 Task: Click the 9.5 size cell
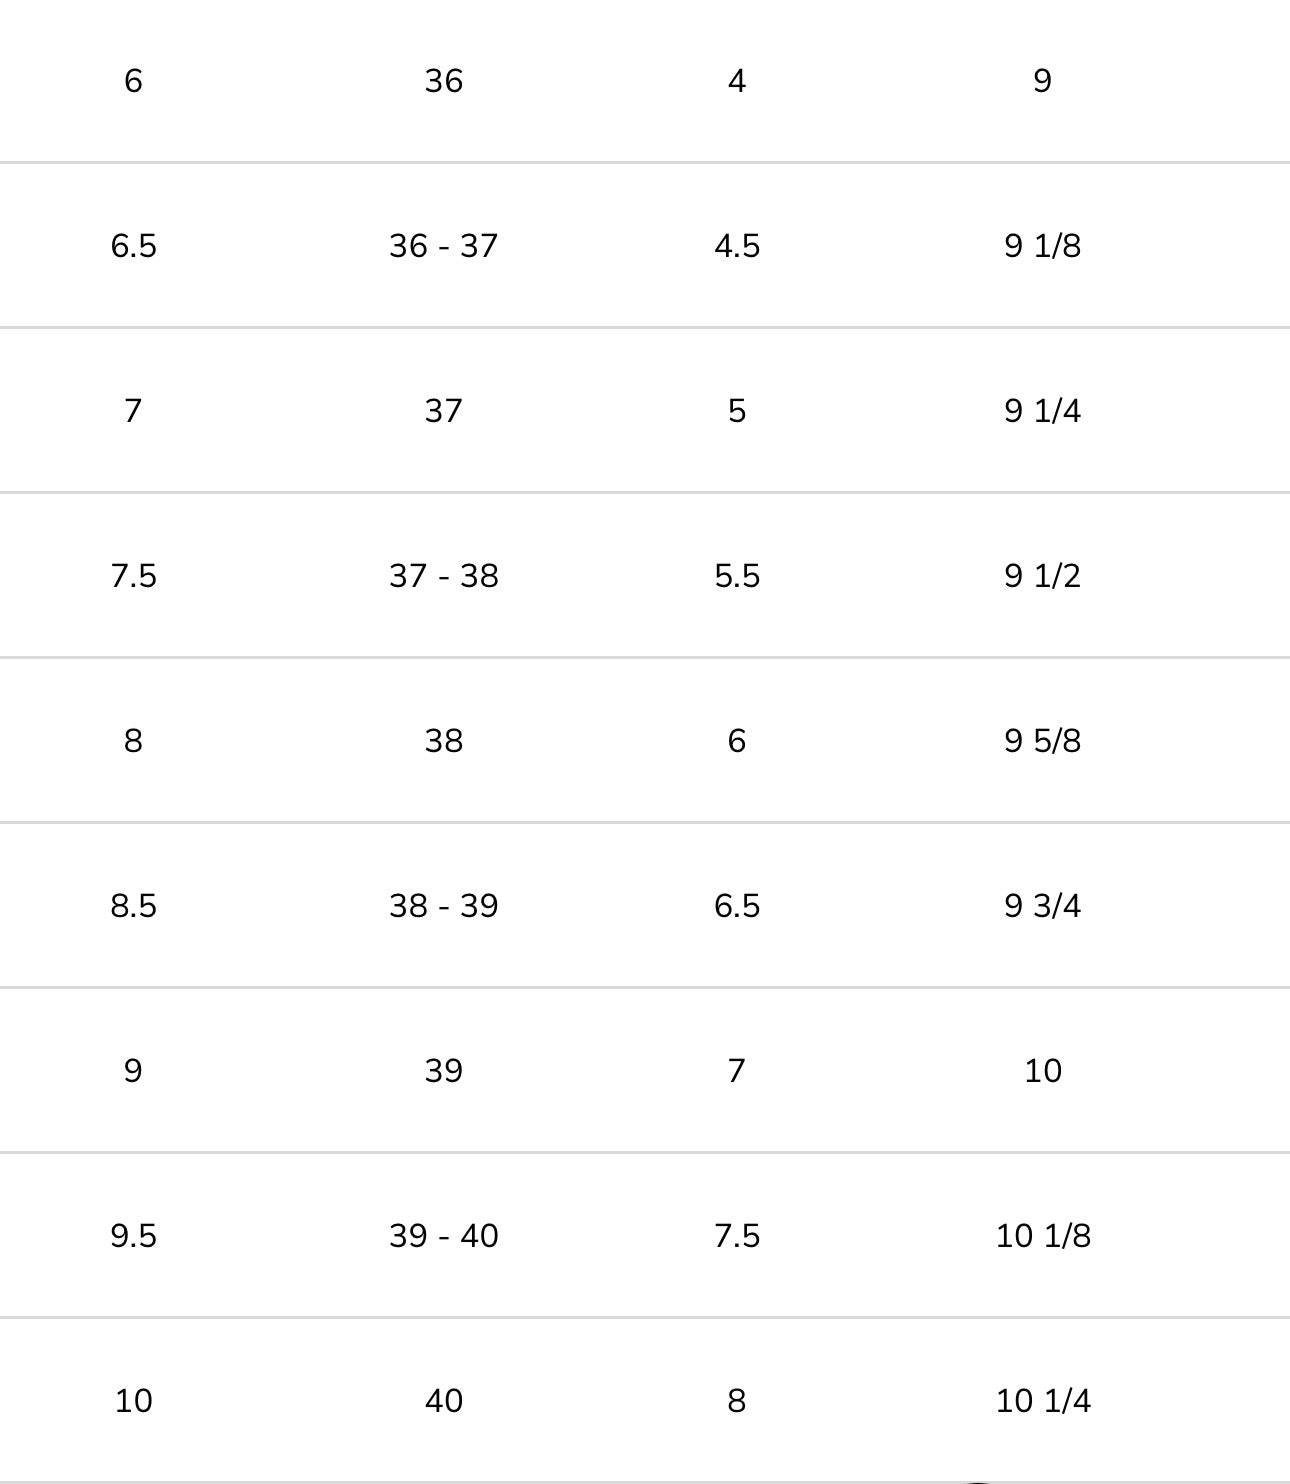tap(133, 1236)
